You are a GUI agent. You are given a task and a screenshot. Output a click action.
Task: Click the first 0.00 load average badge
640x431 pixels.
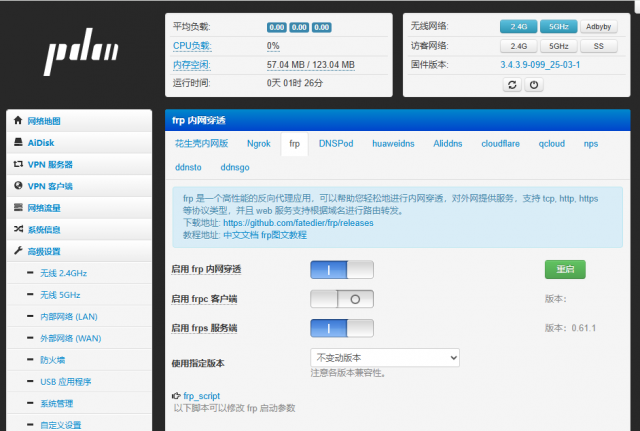(x=277, y=27)
